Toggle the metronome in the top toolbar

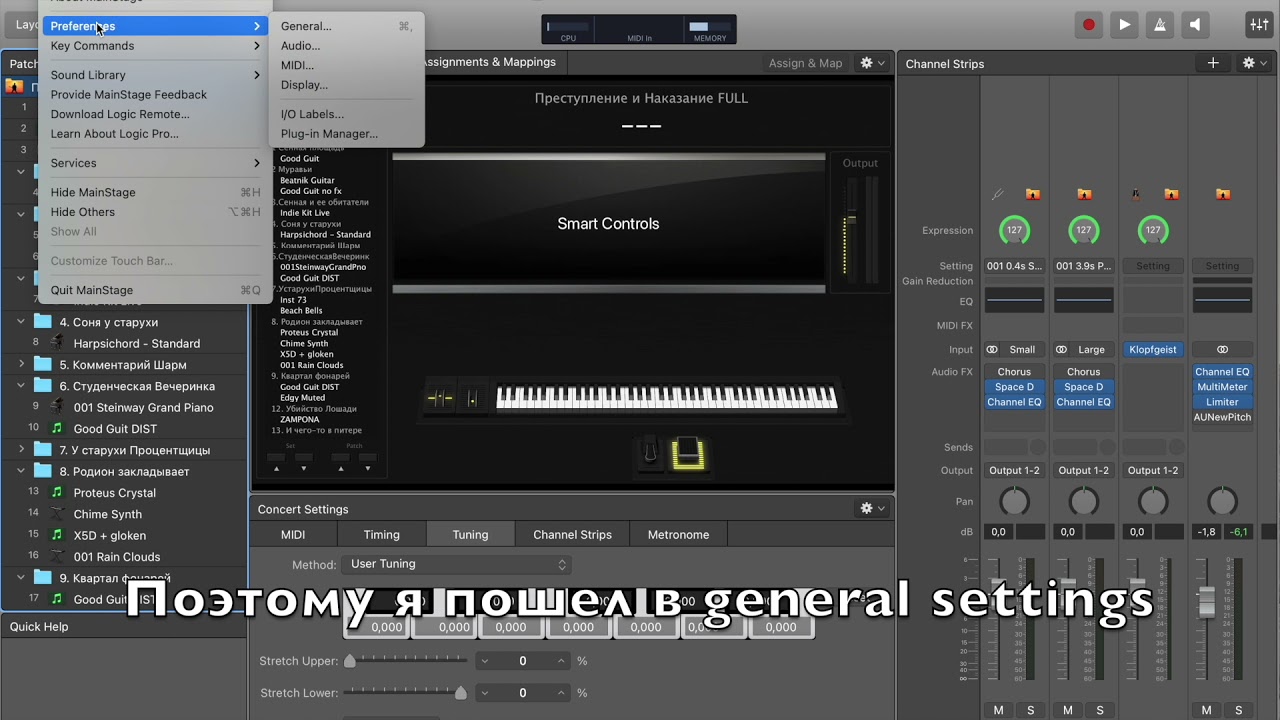(x=1160, y=25)
